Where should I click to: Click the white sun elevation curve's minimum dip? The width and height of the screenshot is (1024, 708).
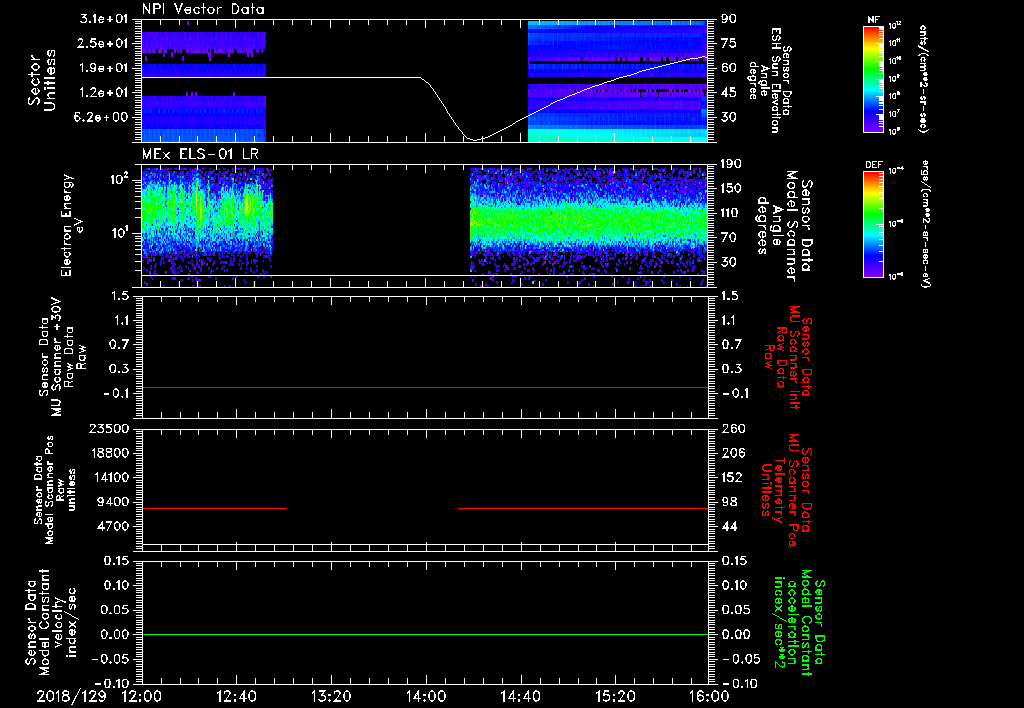[475, 139]
